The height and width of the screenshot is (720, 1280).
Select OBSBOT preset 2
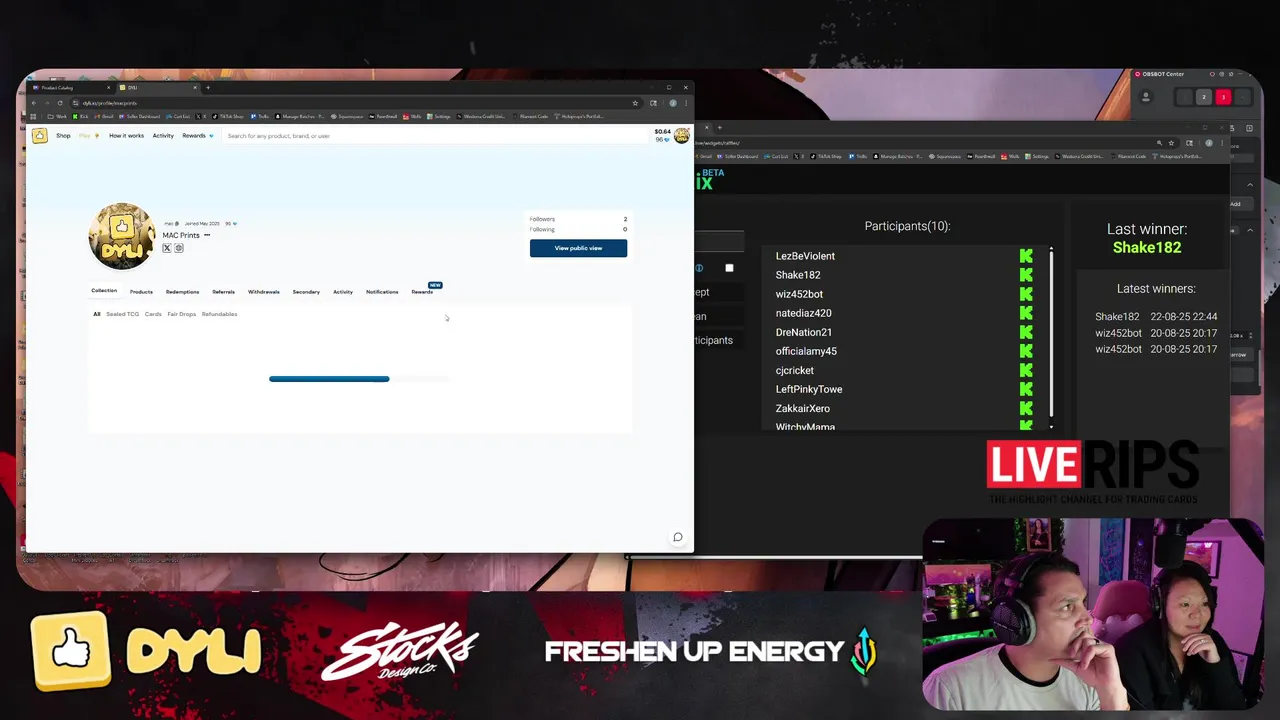pos(1203,97)
